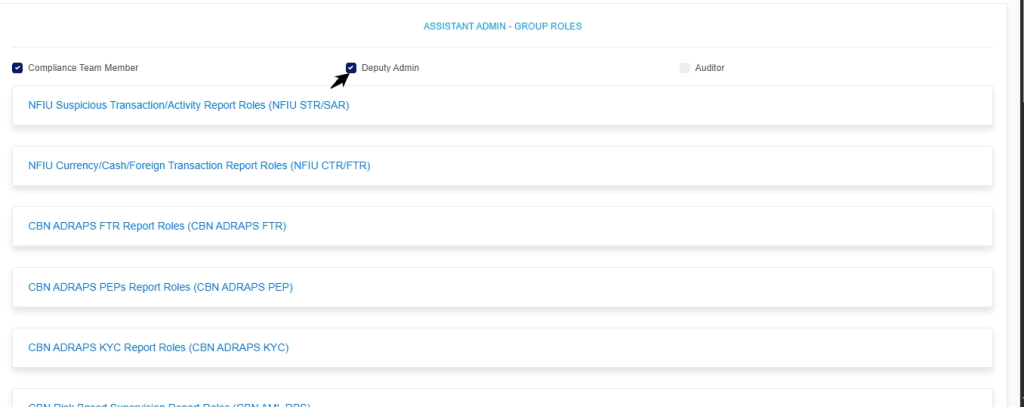The height and width of the screenshot is (407, 1024).
Task: Click the dark vertical scrollbar at right edge
Action: (x=1020, y=50)
